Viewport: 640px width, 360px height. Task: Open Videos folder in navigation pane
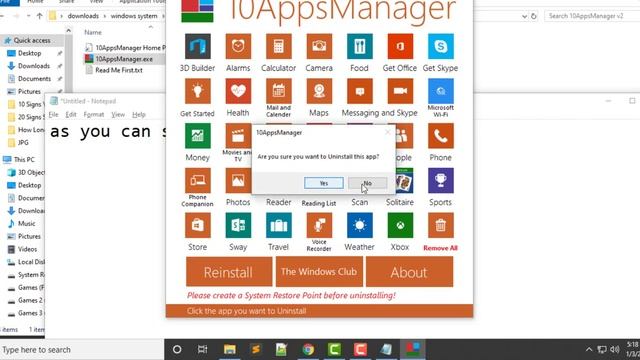tap(27, 249)
